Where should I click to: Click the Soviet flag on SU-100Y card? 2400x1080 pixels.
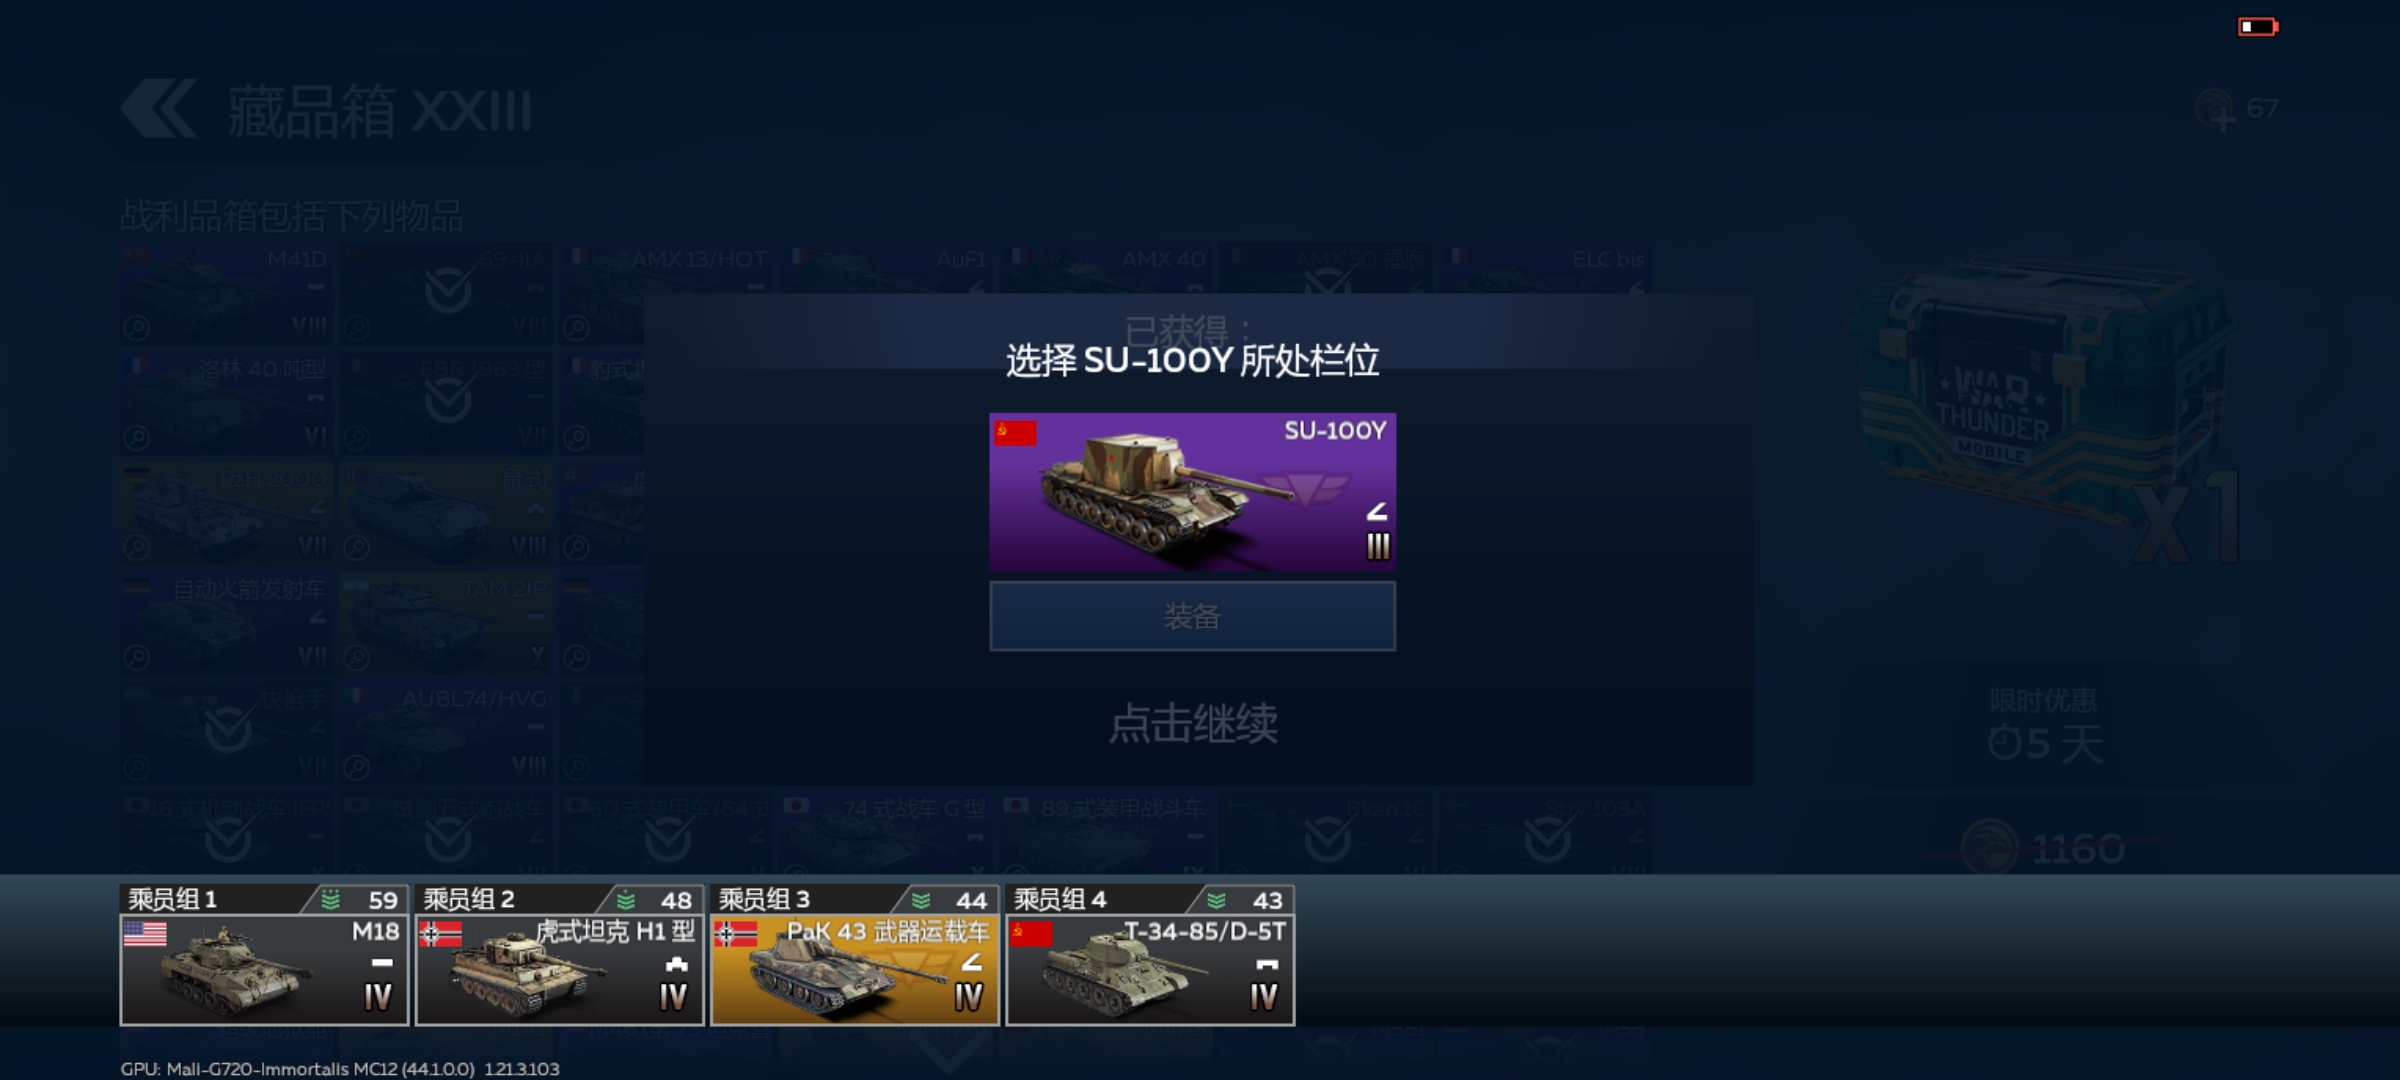pyautogui.click(x=1015, y=433)
